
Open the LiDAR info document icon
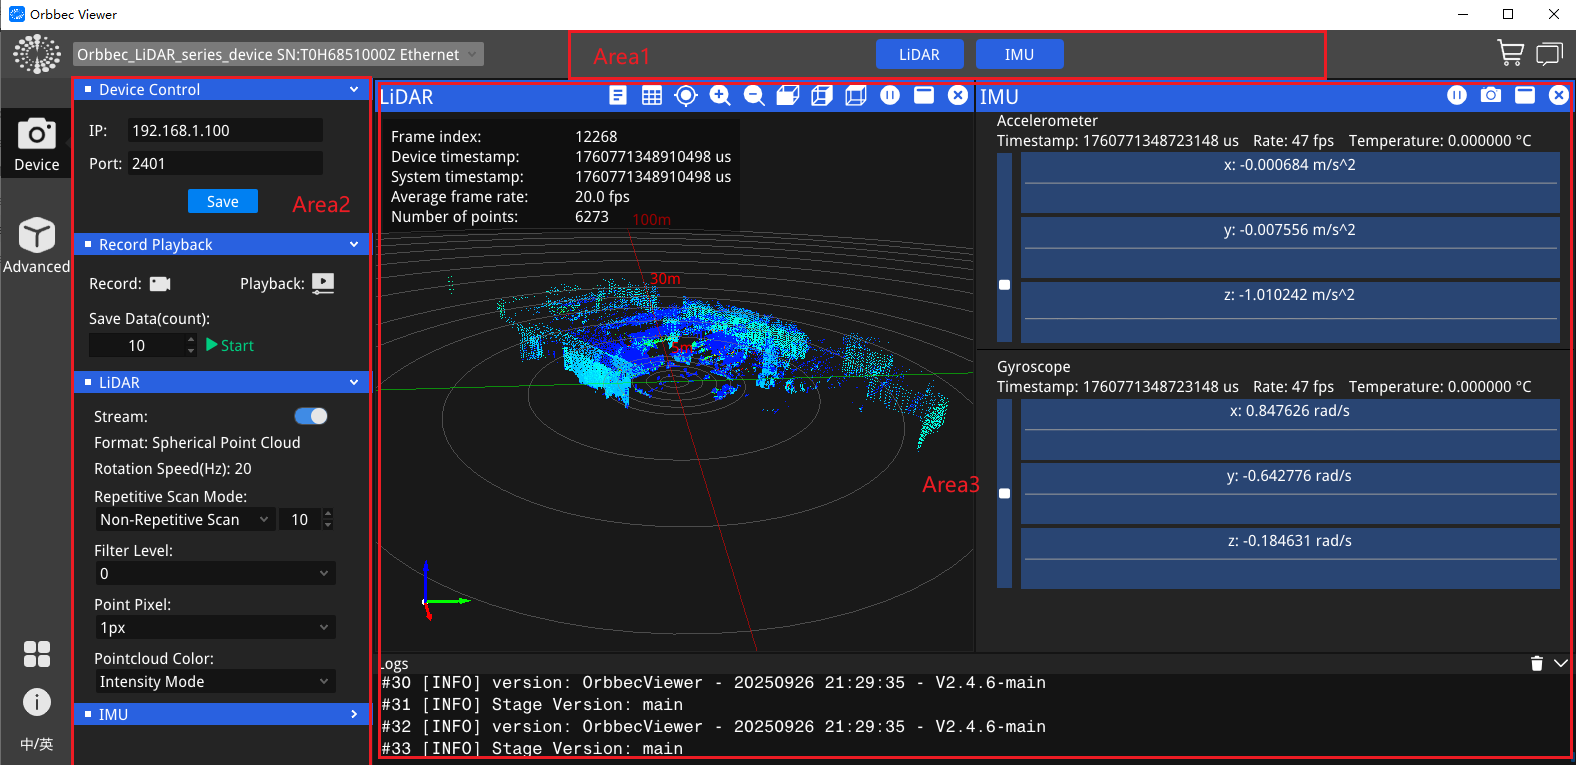[618, 95]
